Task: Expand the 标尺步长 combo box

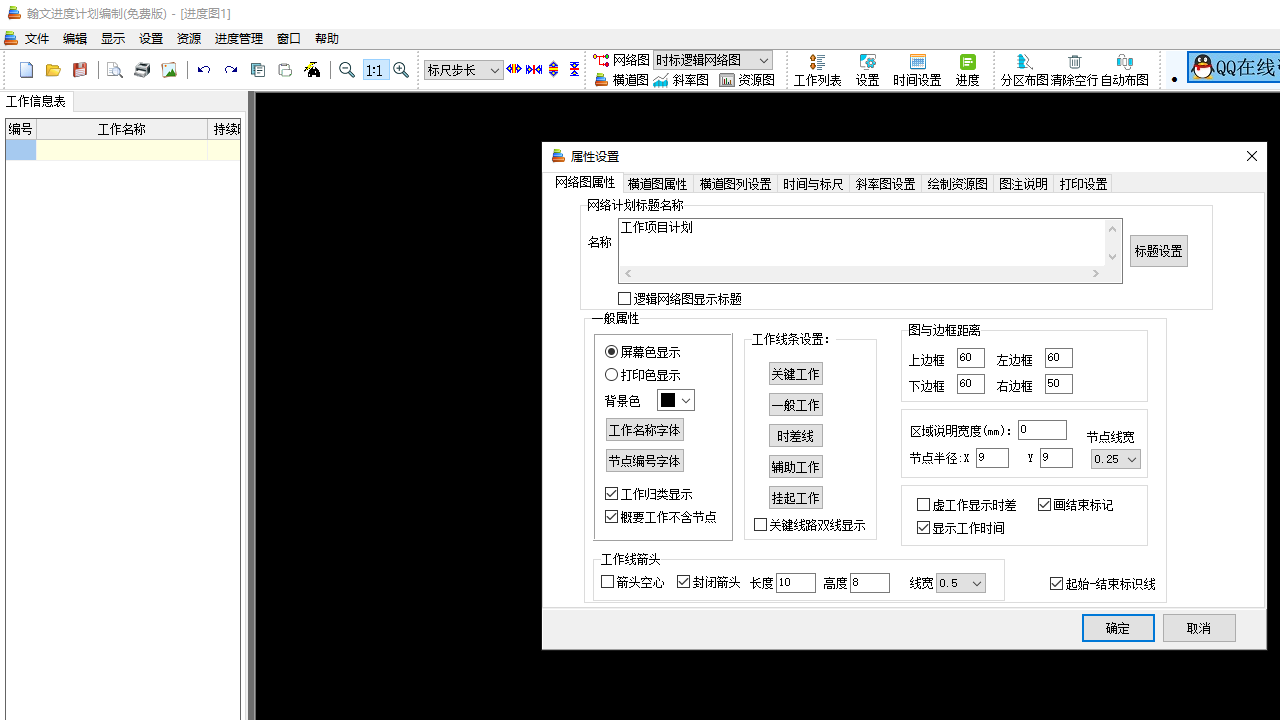Action: point(497,70)
